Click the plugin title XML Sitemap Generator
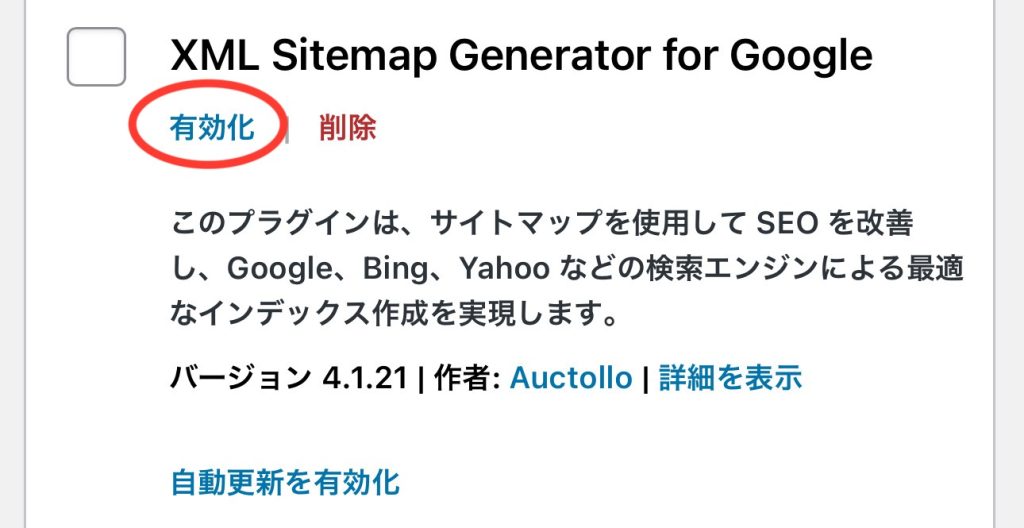This screenshot has width=1024, height=528. (x=521, y=55)
